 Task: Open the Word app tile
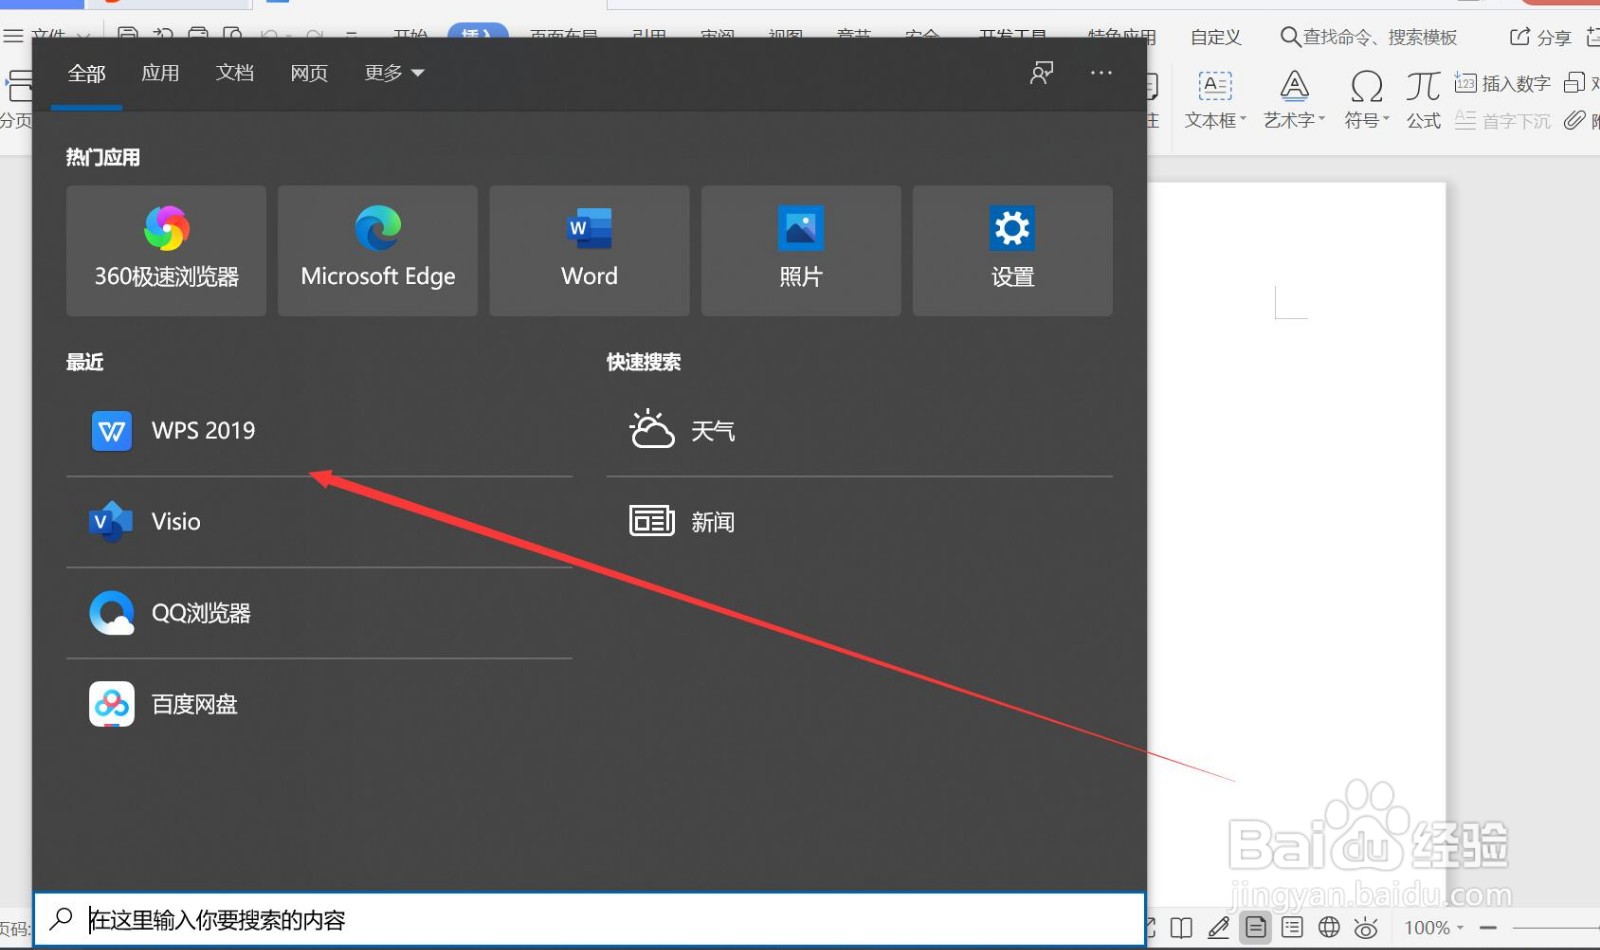click(x=589, y=251)
